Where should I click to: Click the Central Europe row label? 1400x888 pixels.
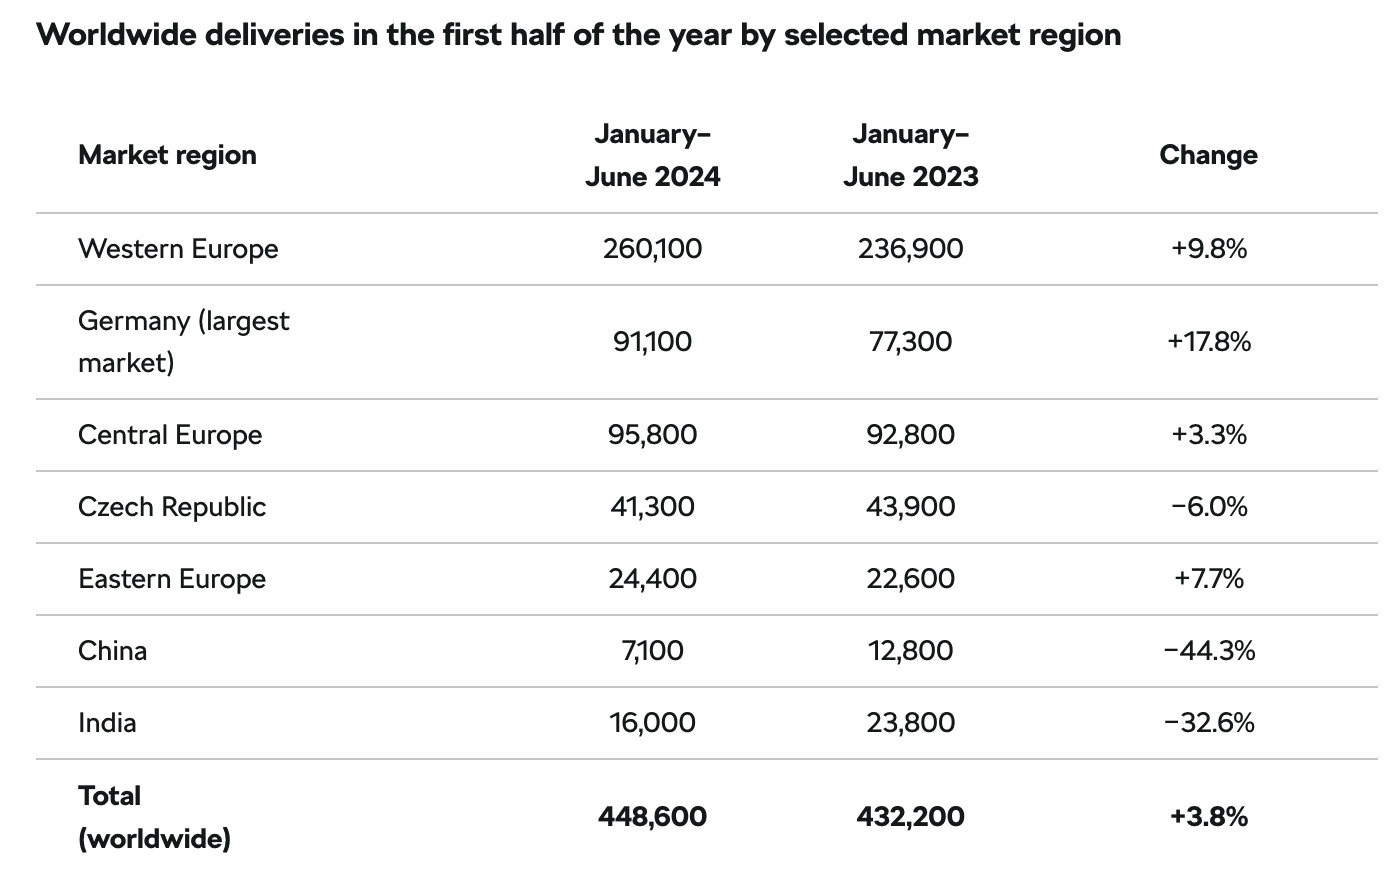coord(170,435)
